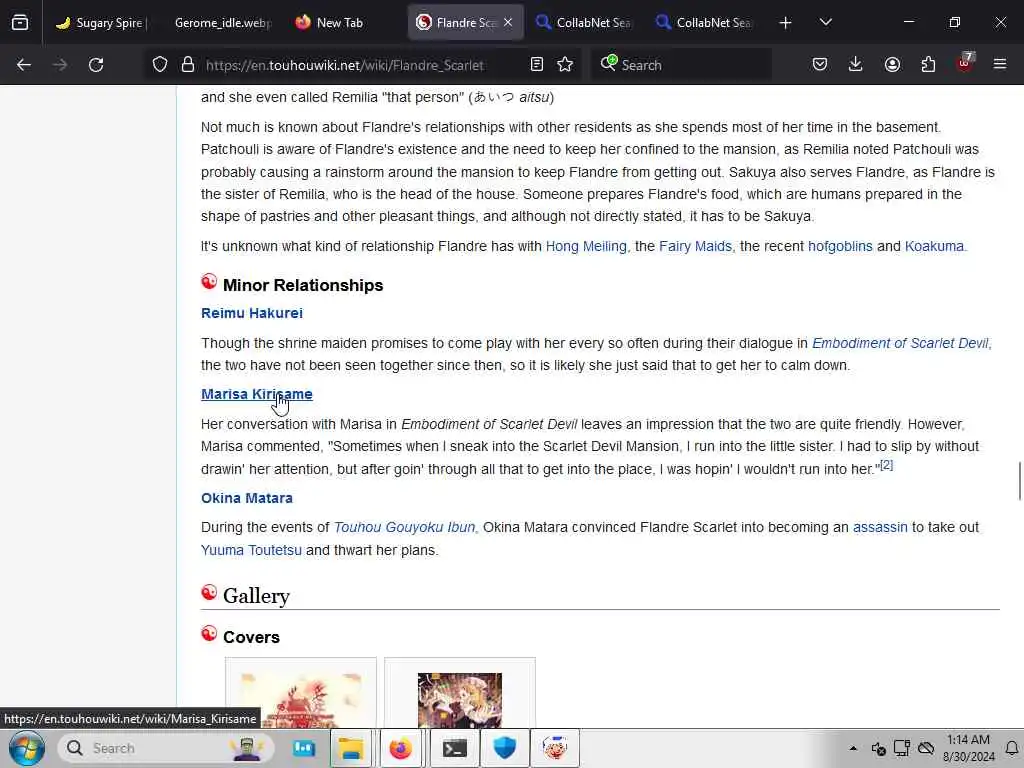Open the terminal taskbar icon
The width and height of the screenshot is (1024, 768).
pyautogui.click(x=455, y=748)
